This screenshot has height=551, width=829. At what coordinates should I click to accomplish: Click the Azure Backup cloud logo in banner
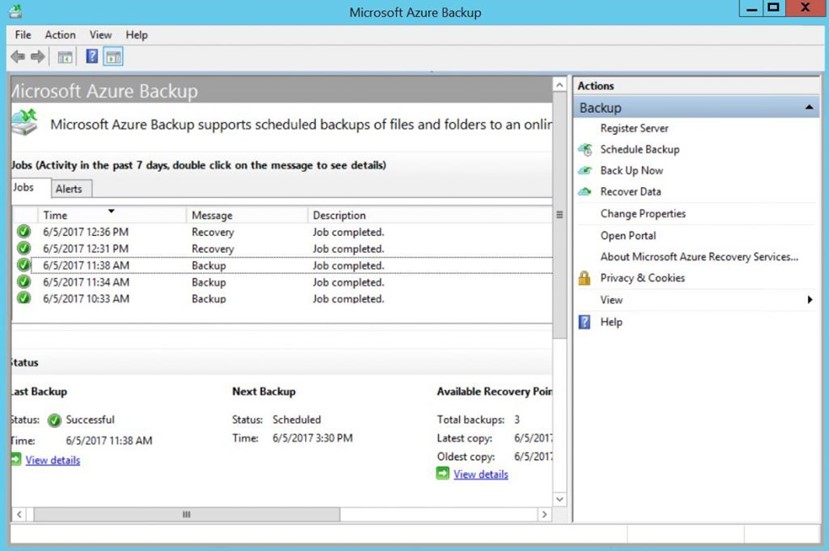pyautogui.click(x=25, y=122)
